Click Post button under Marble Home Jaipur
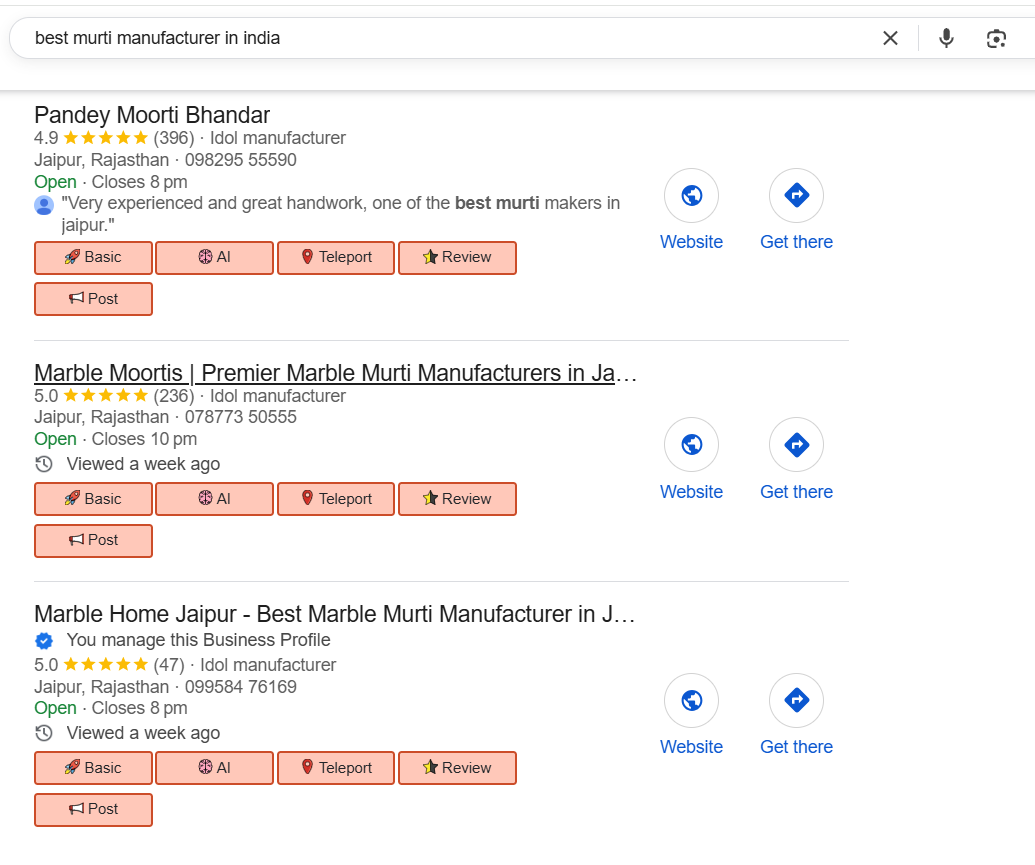1035x865 pixels. tap(93, 809)
